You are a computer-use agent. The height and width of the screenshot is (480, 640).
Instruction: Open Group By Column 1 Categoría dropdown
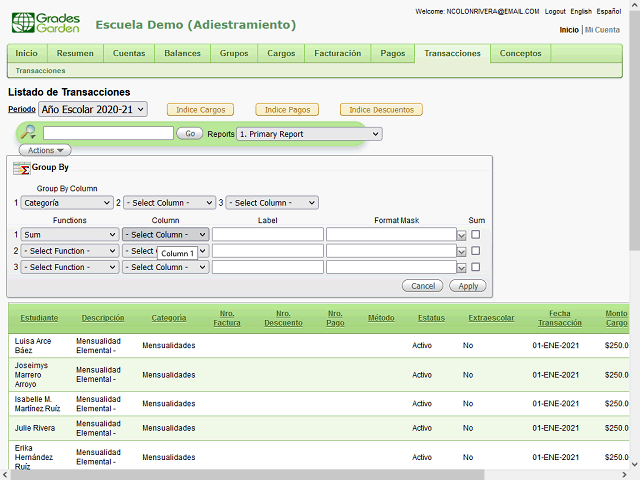click(x=67, y=203)
